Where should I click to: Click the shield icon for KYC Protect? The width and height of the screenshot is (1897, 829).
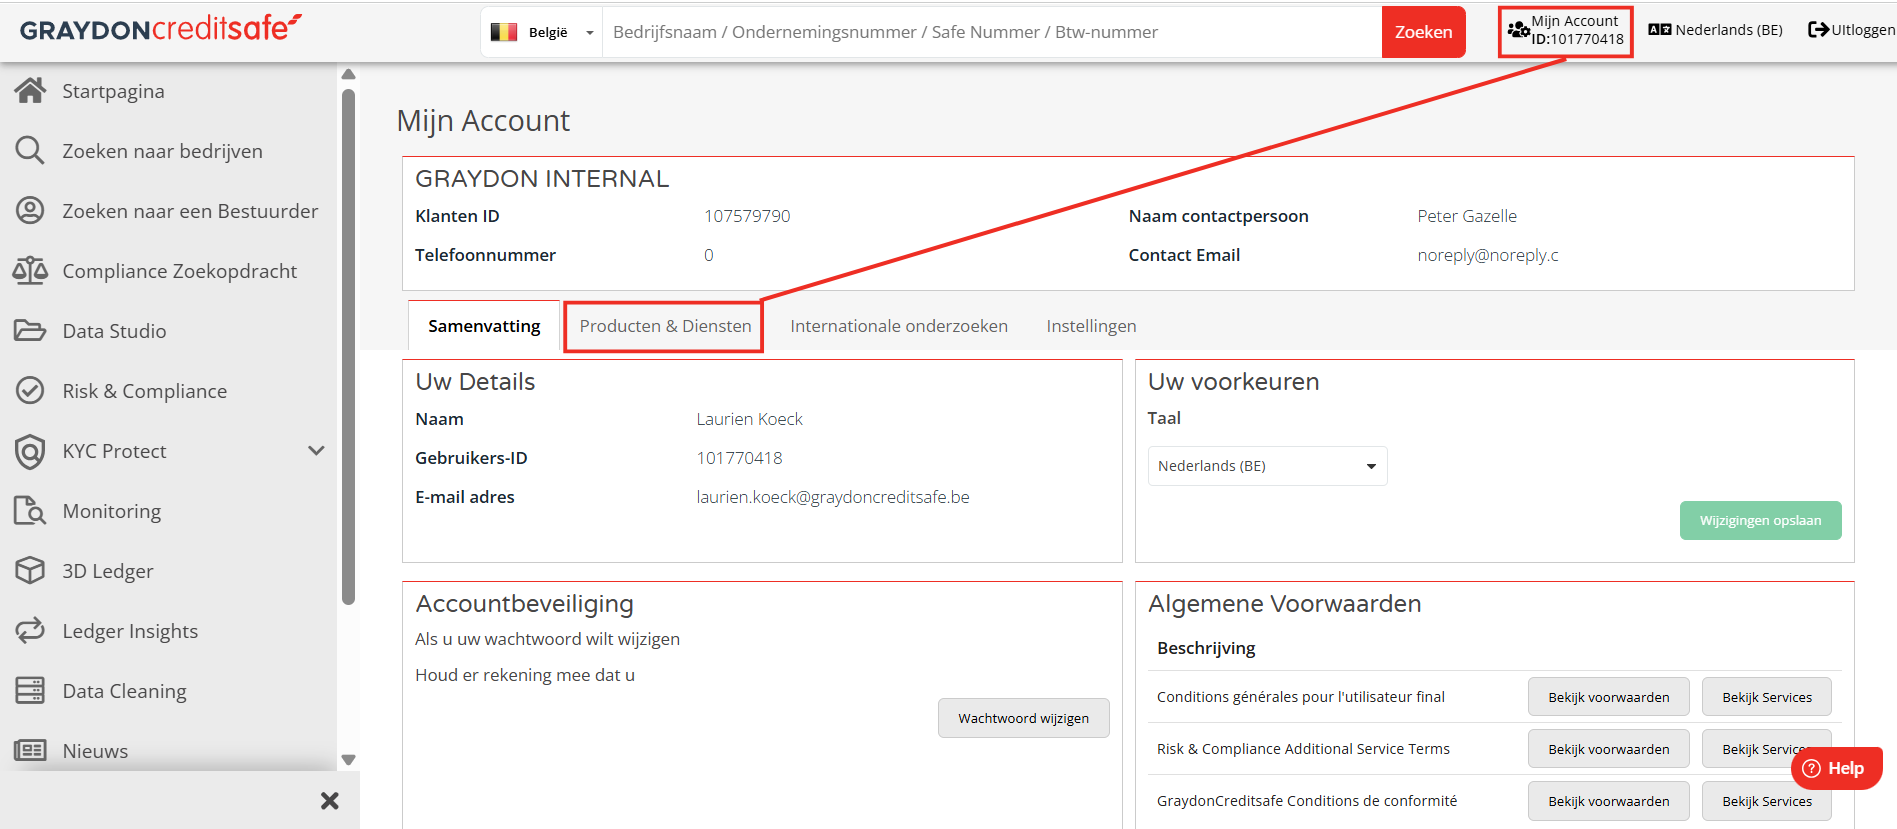30,452
